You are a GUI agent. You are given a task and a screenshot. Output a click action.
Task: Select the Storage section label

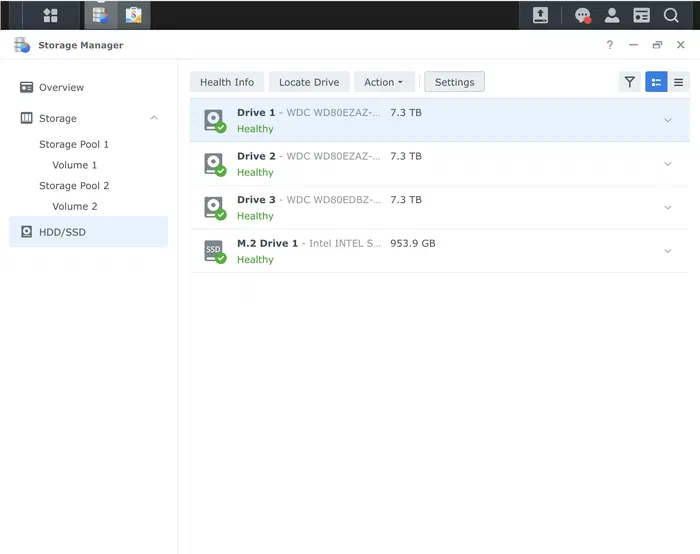(58, 118)
